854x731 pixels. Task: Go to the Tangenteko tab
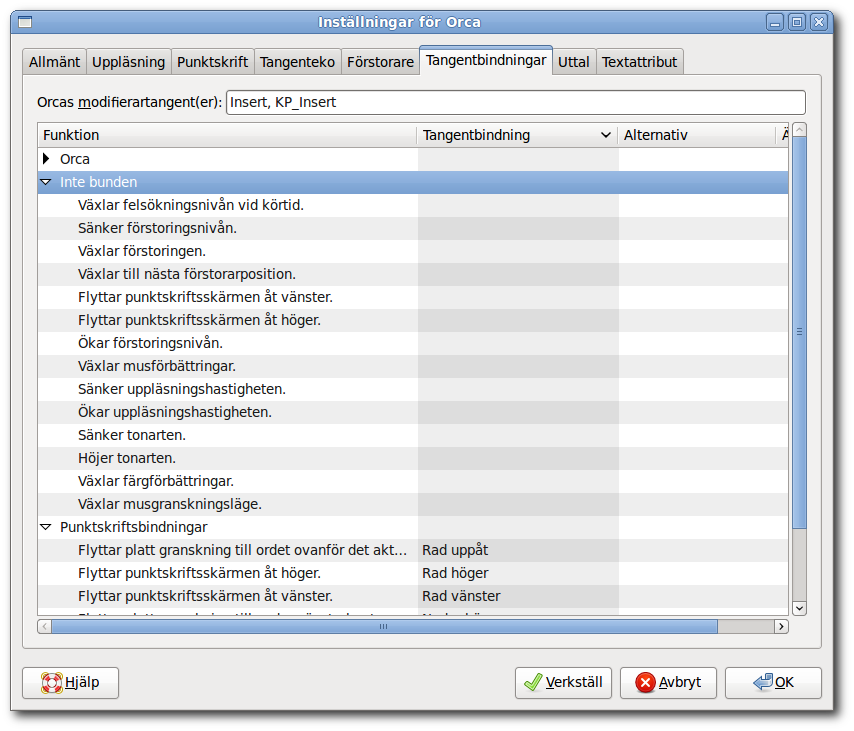coord(297,62)
